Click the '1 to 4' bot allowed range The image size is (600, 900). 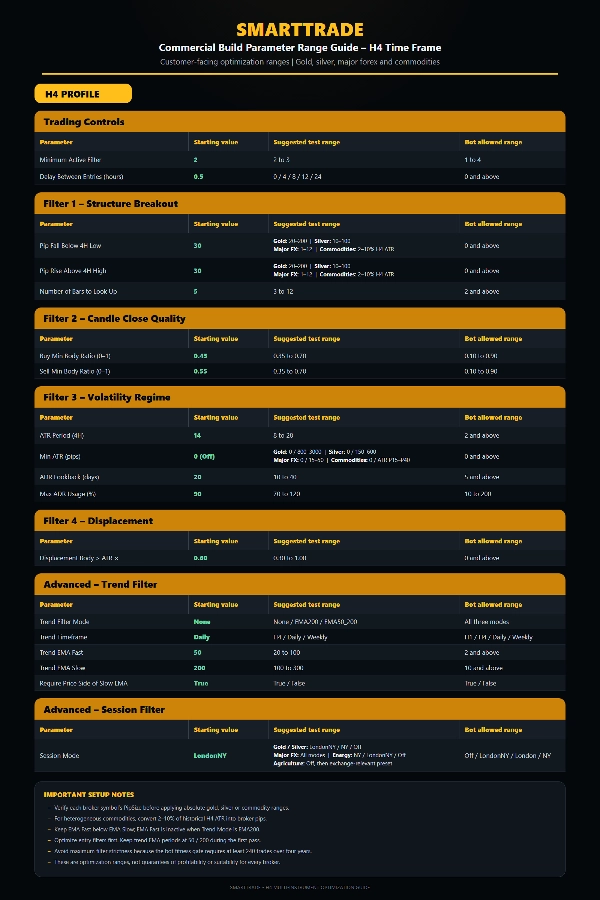pos(473,160)
